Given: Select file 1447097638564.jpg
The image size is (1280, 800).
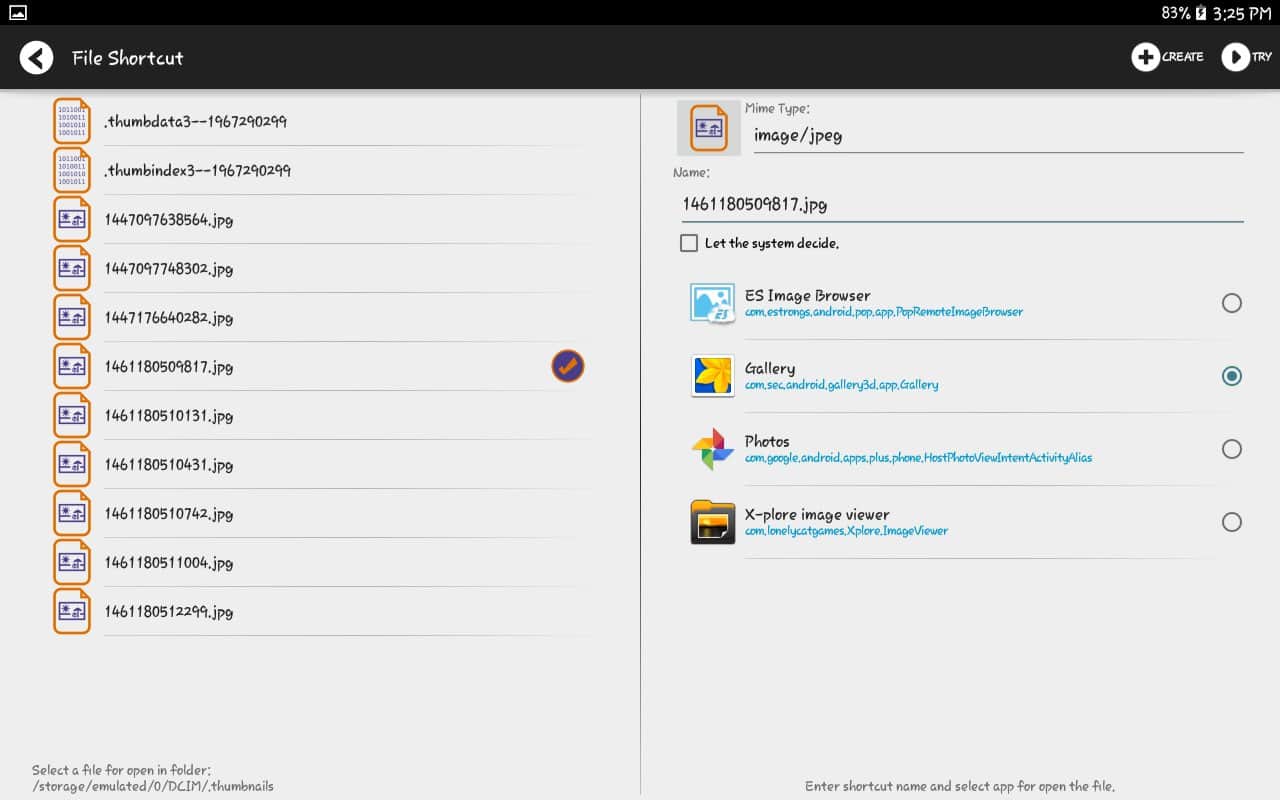Looking at the screenshot, I should point(168,220).
